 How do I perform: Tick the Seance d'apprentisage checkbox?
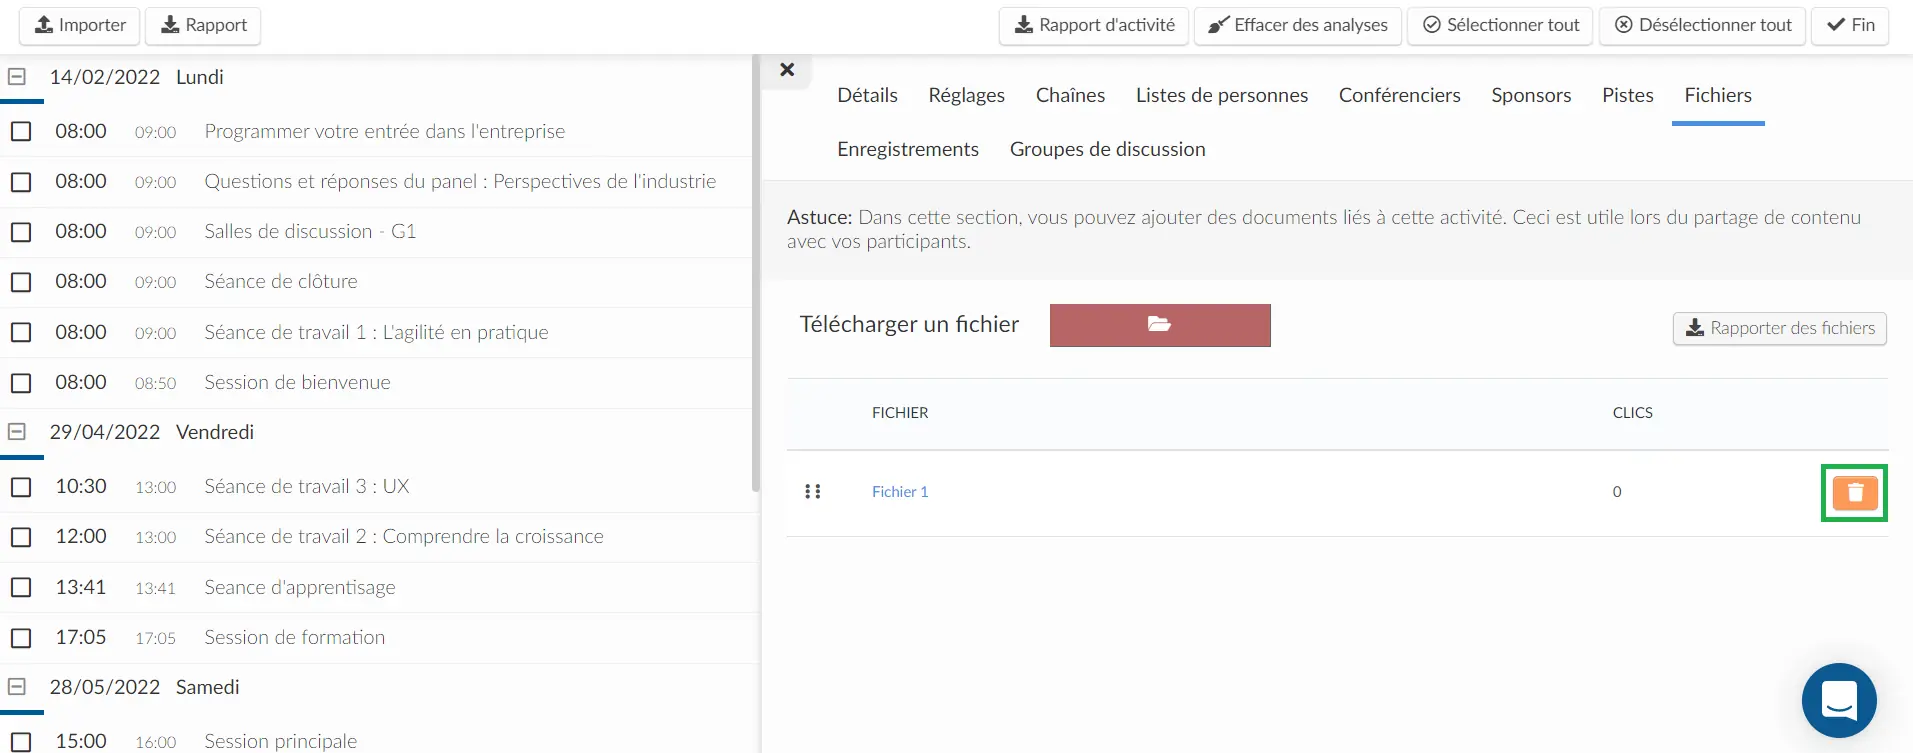pos(21,587)
